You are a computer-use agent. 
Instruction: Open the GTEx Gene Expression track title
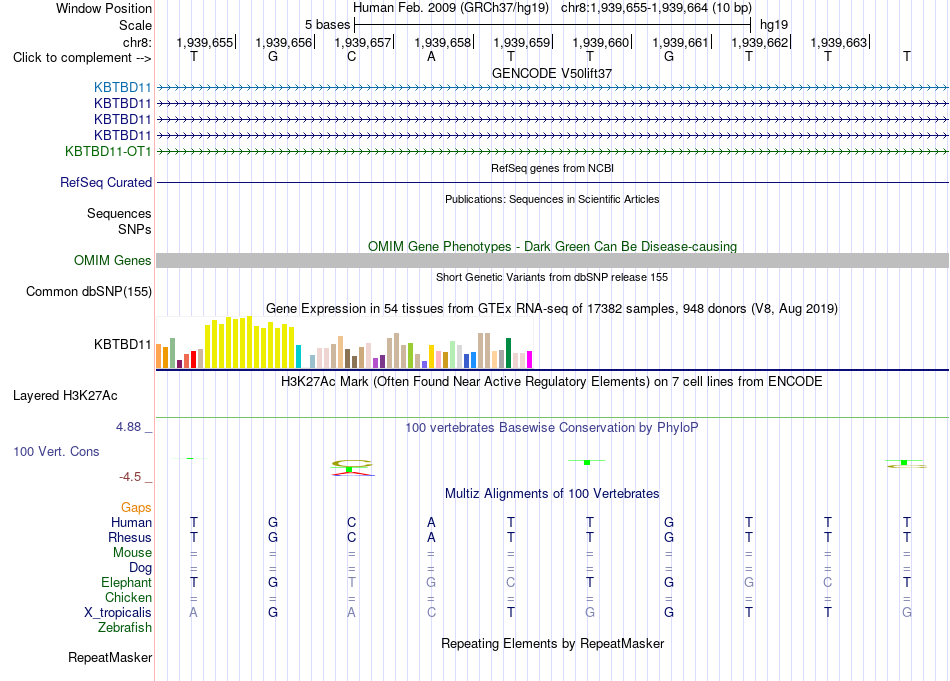(x=552, y=309)
